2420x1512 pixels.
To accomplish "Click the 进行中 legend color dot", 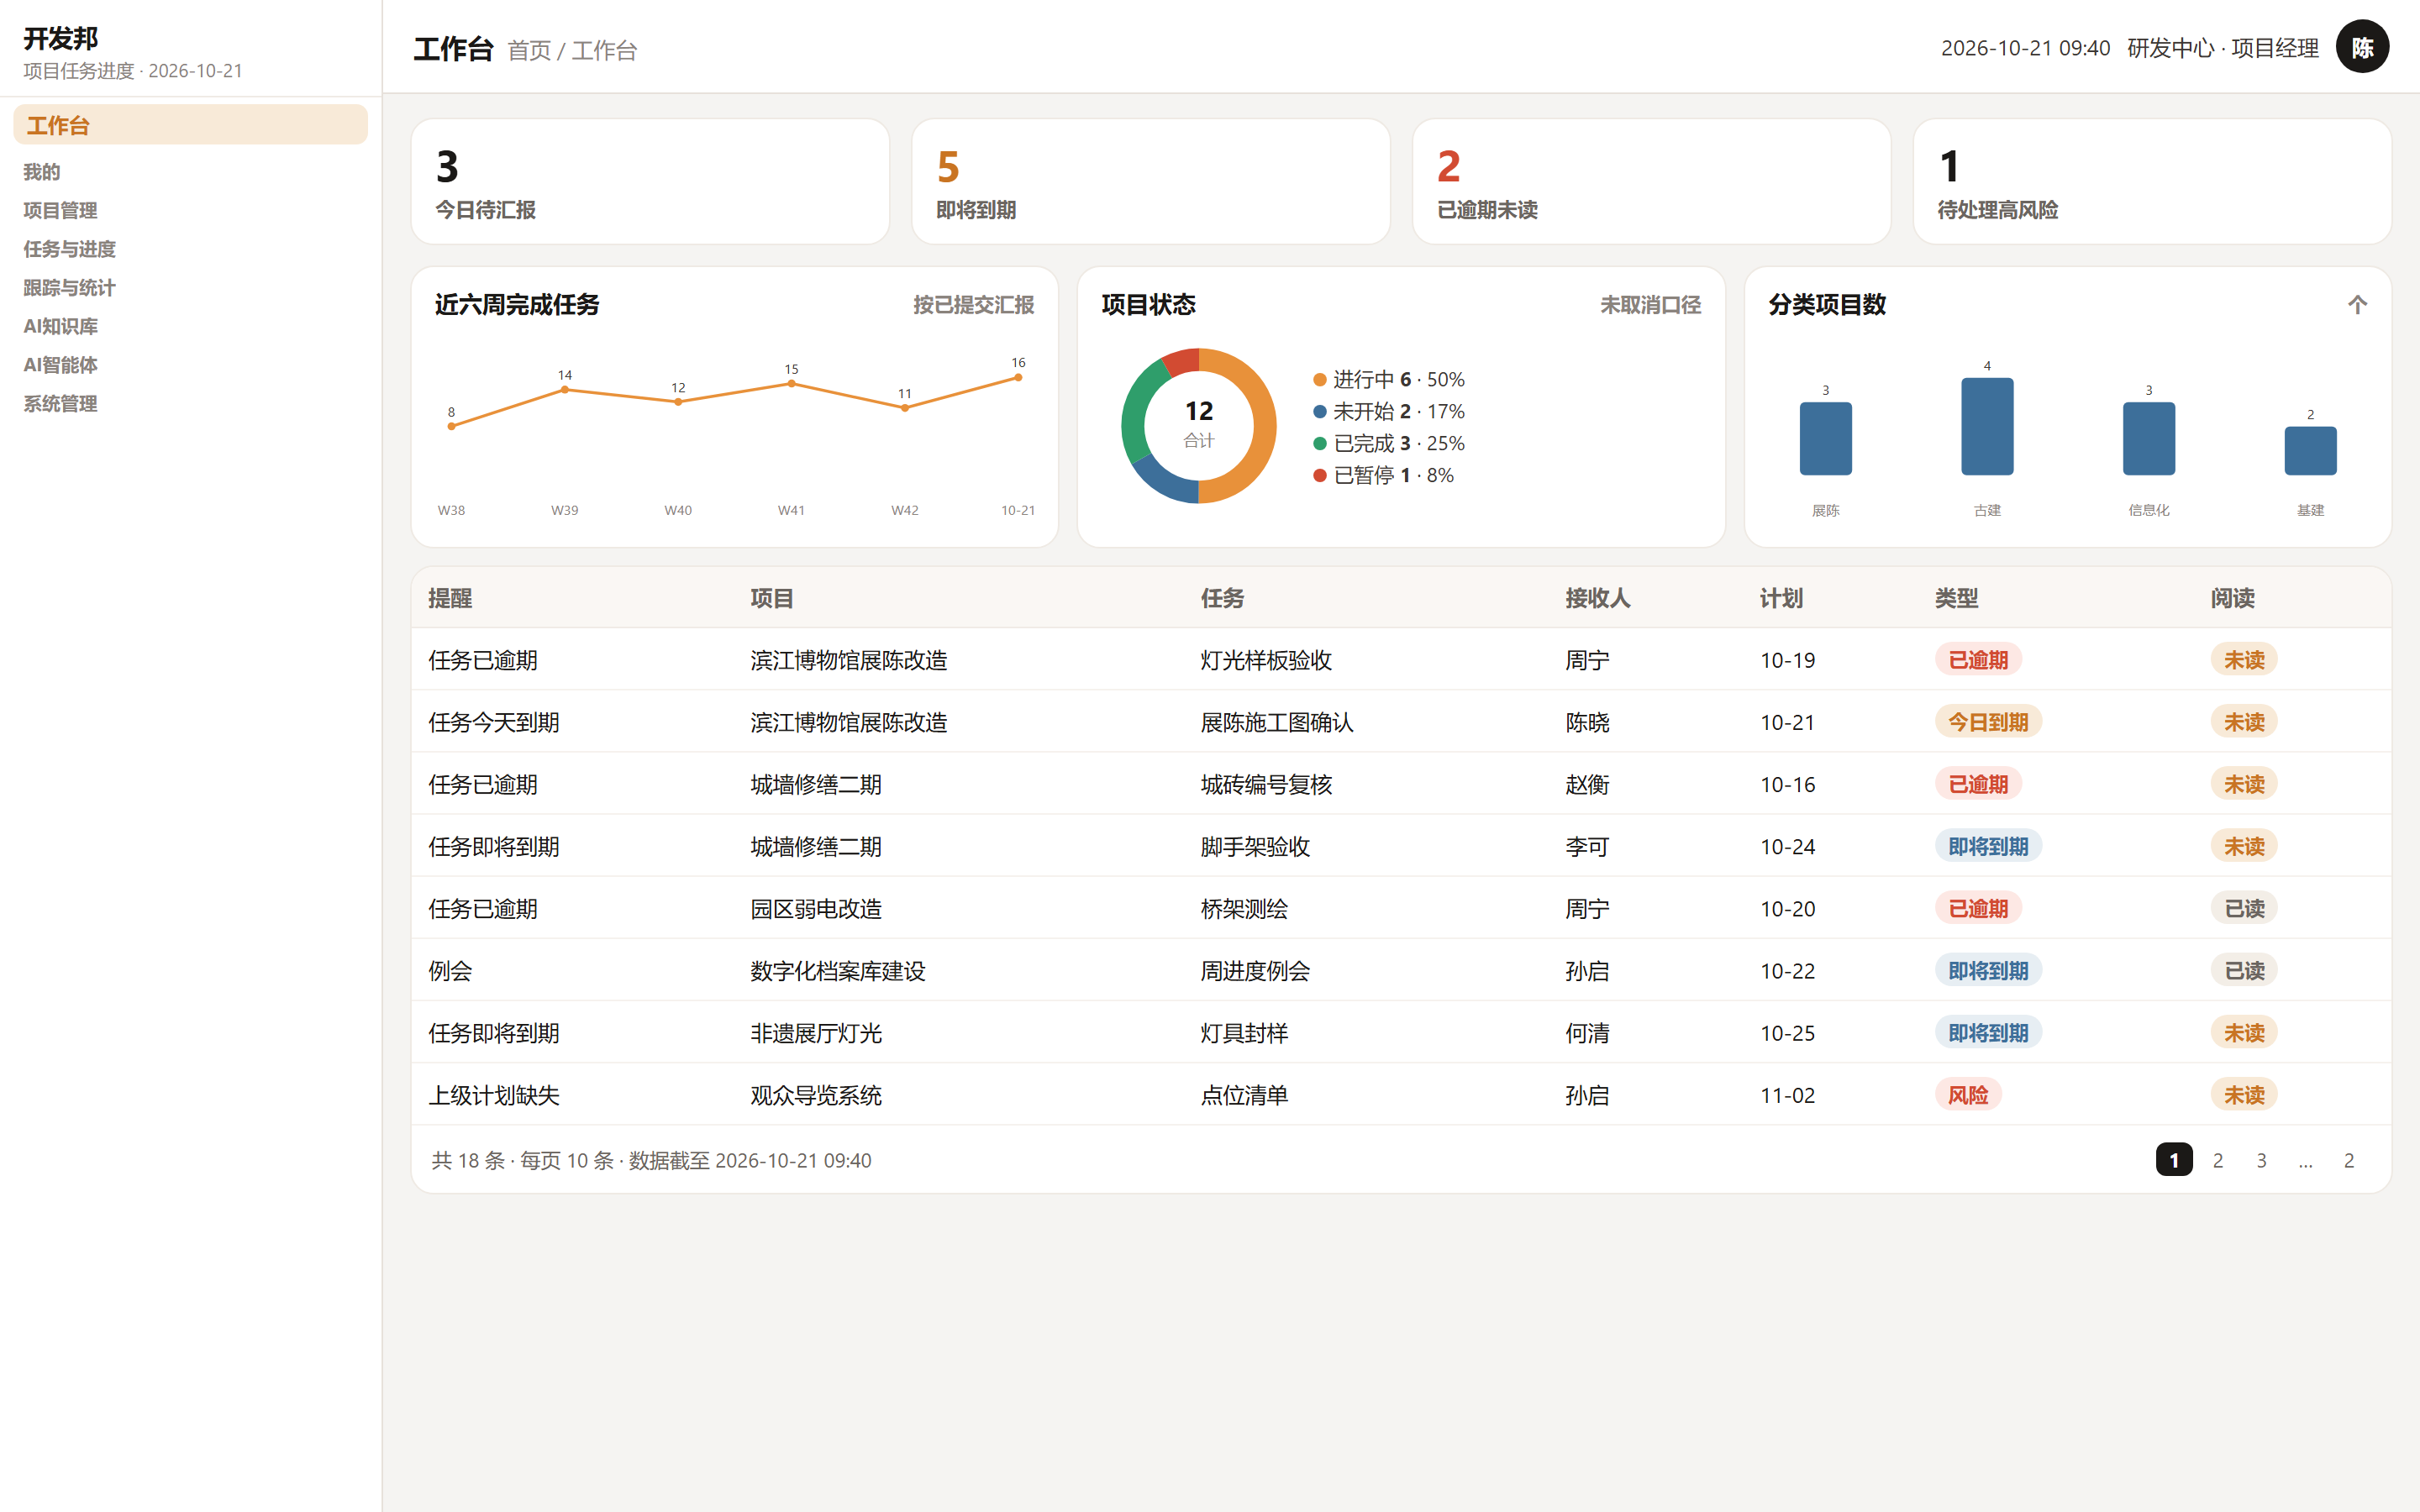I will [1320, 380].
